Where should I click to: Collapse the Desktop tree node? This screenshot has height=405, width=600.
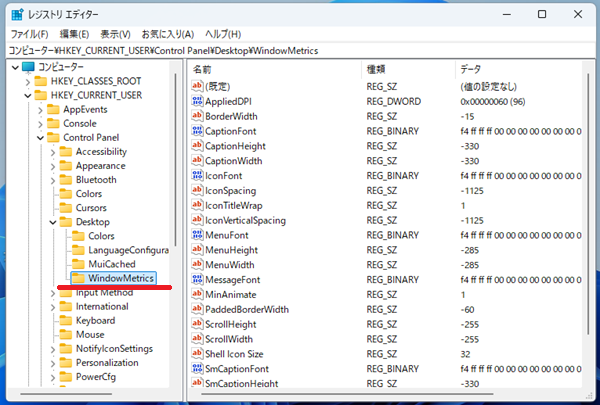(x=53, y=222)
